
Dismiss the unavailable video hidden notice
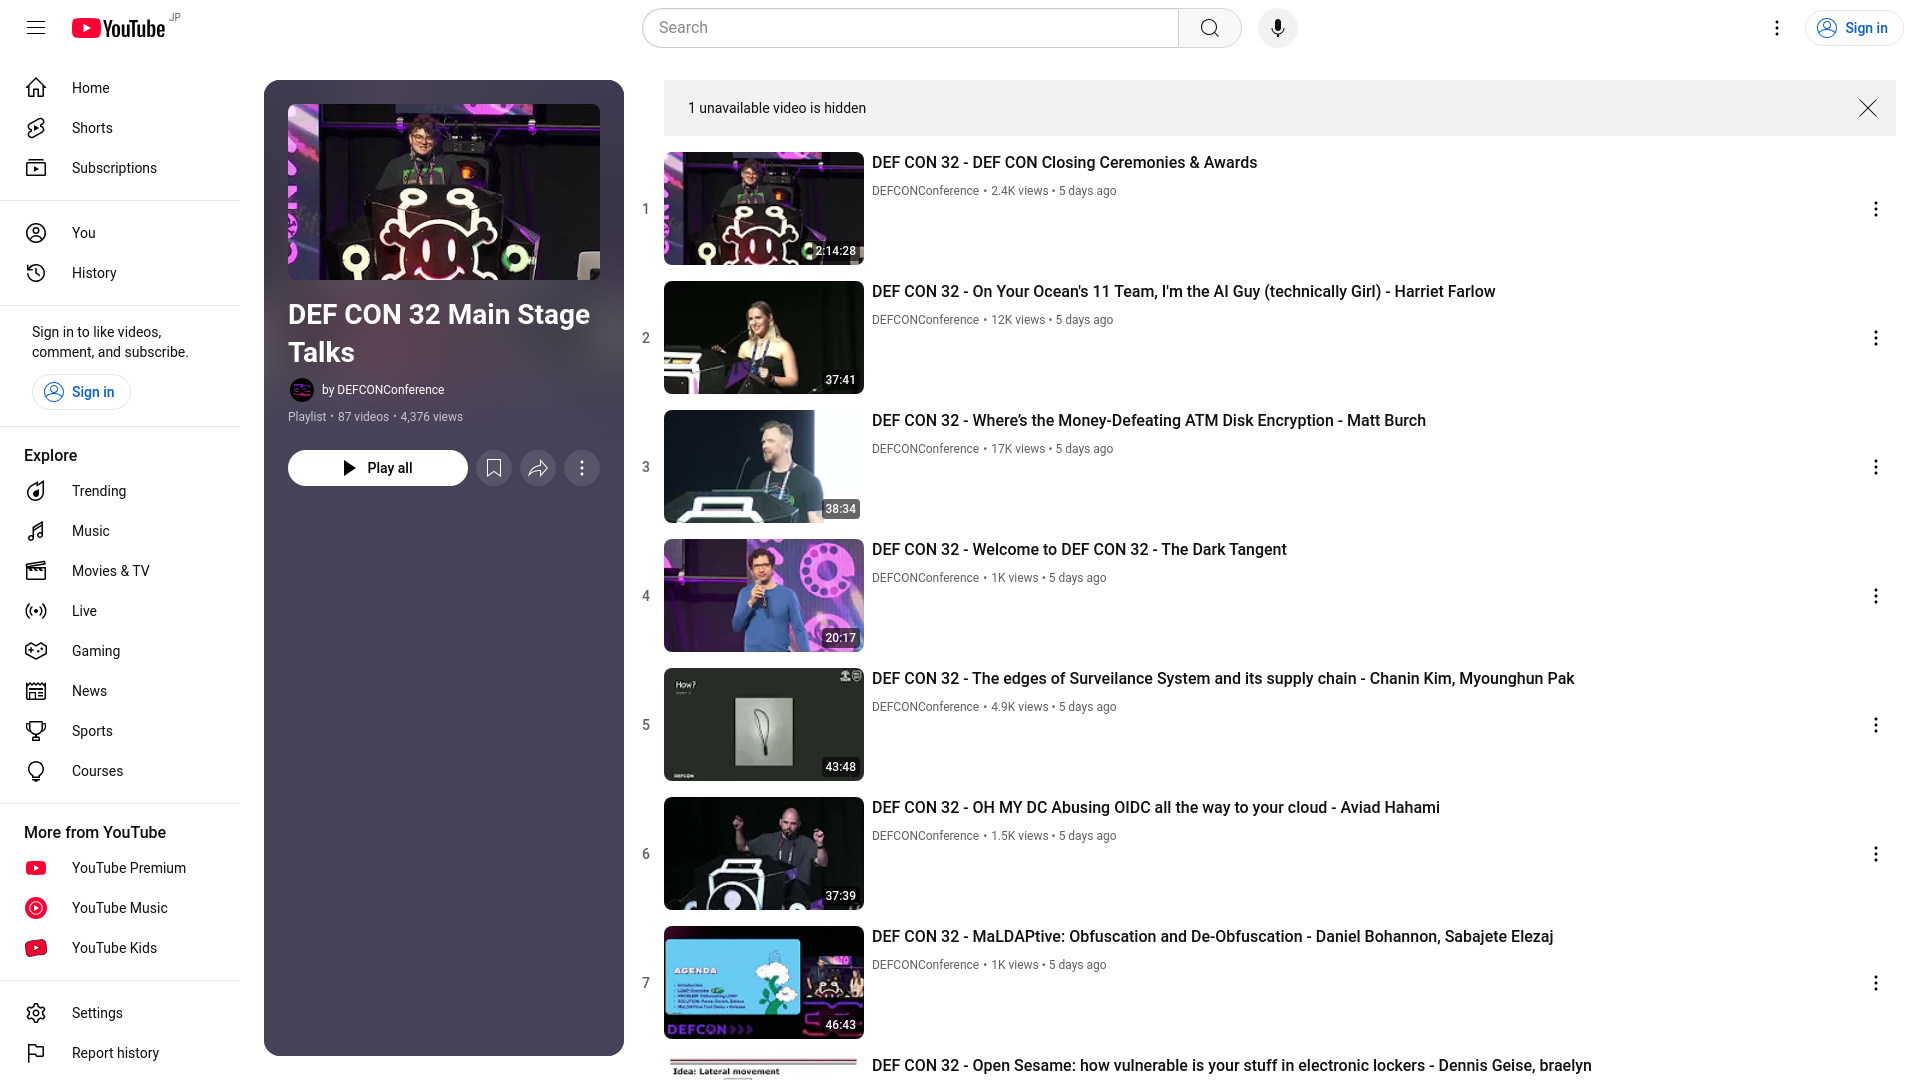(1869, 108)
